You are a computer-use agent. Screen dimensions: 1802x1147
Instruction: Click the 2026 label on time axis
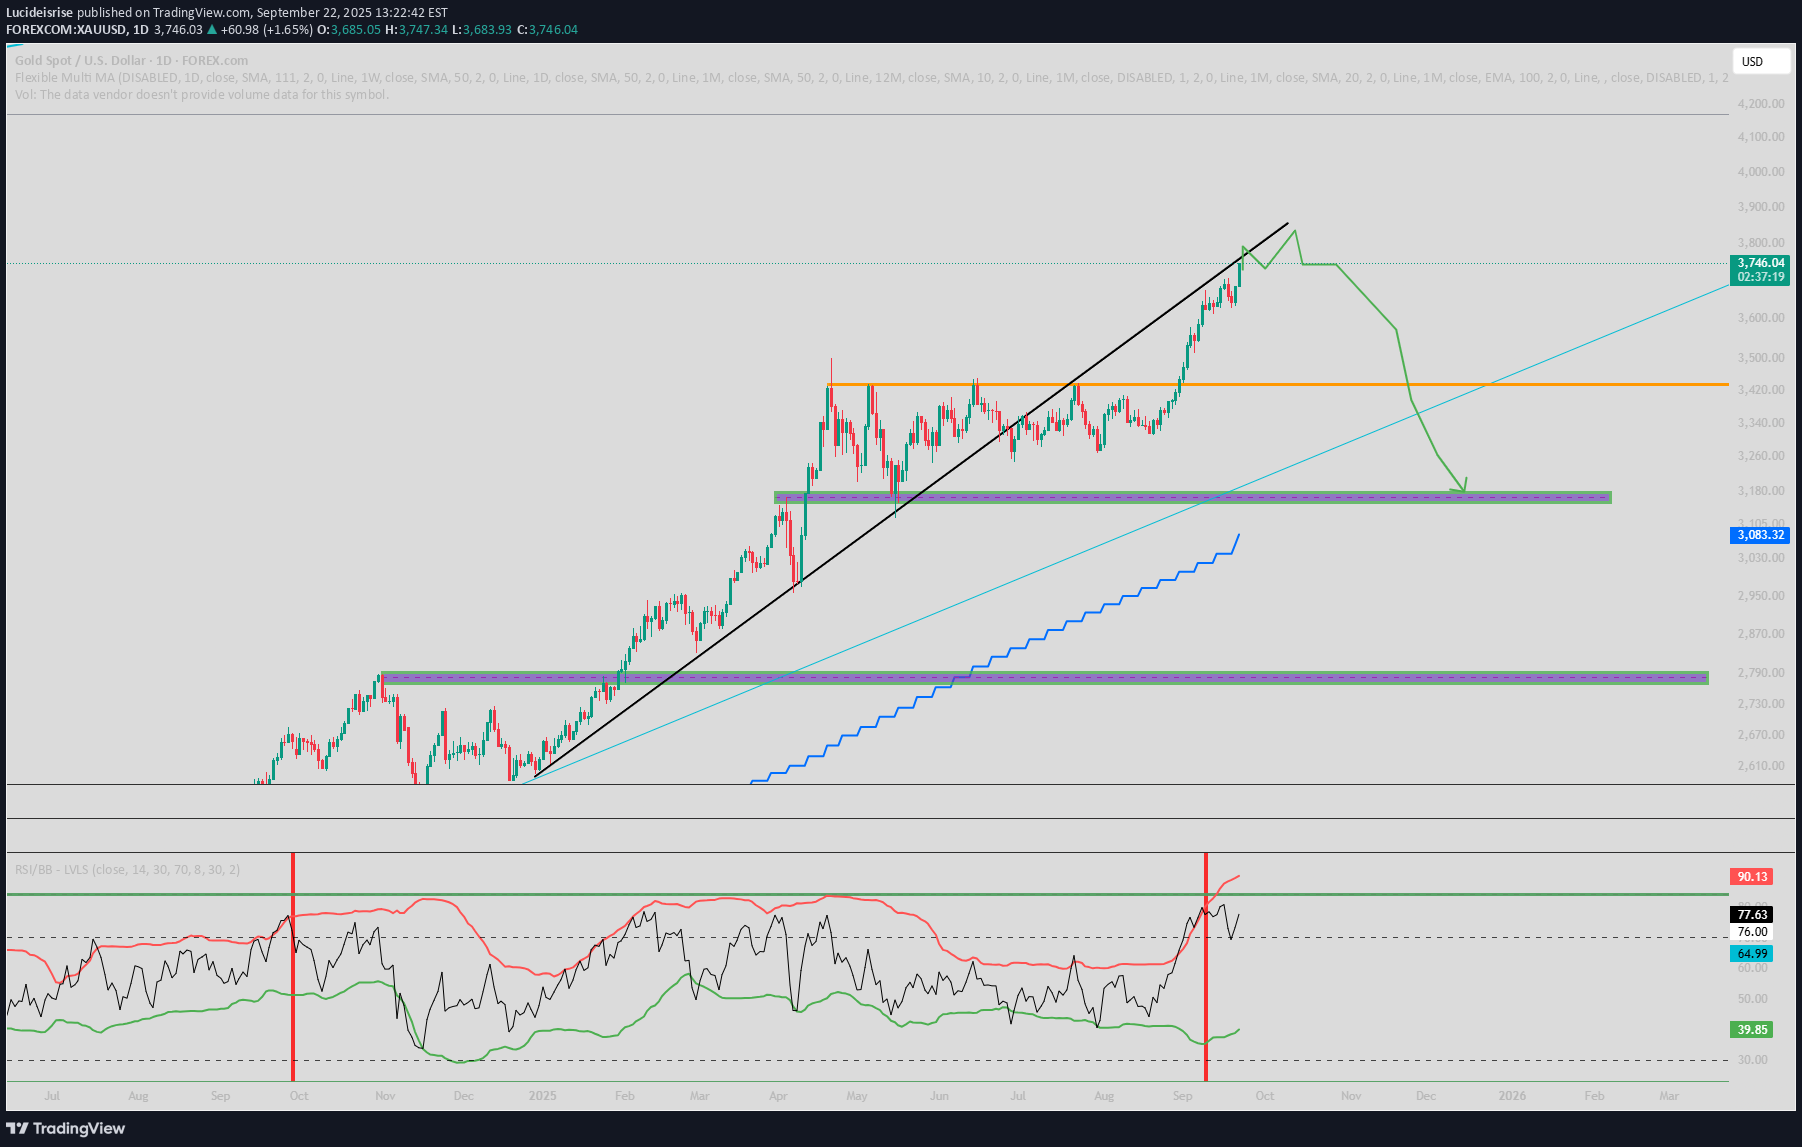1512,1096
